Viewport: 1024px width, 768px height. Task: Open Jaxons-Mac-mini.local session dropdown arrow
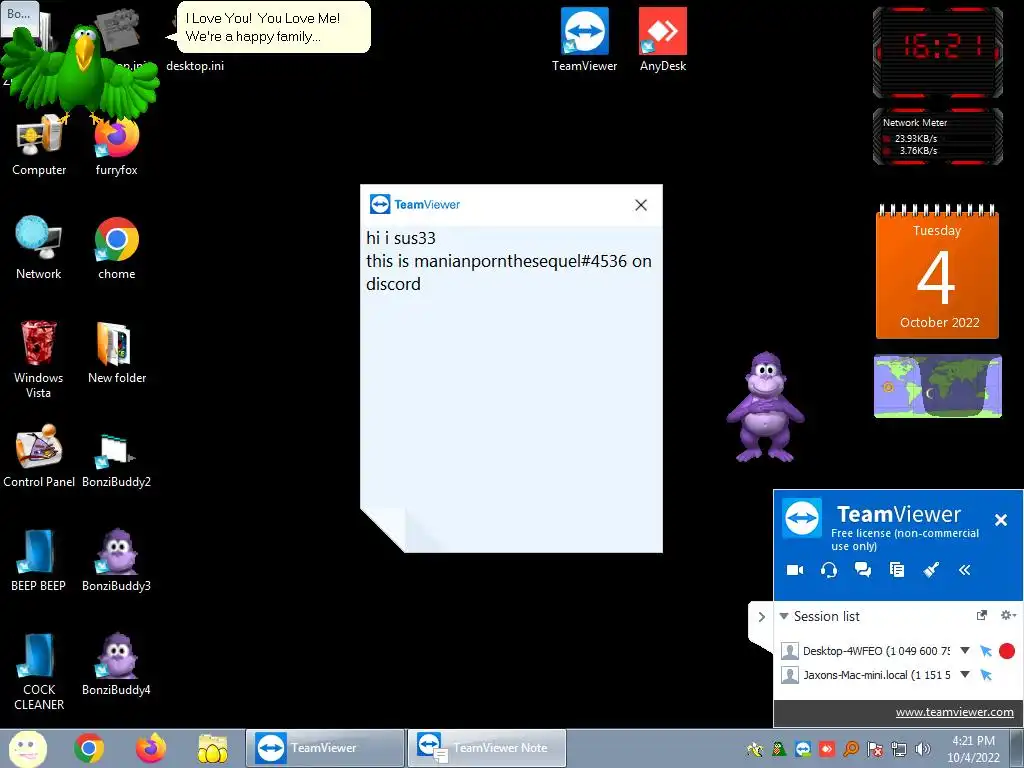coord(965,675)
